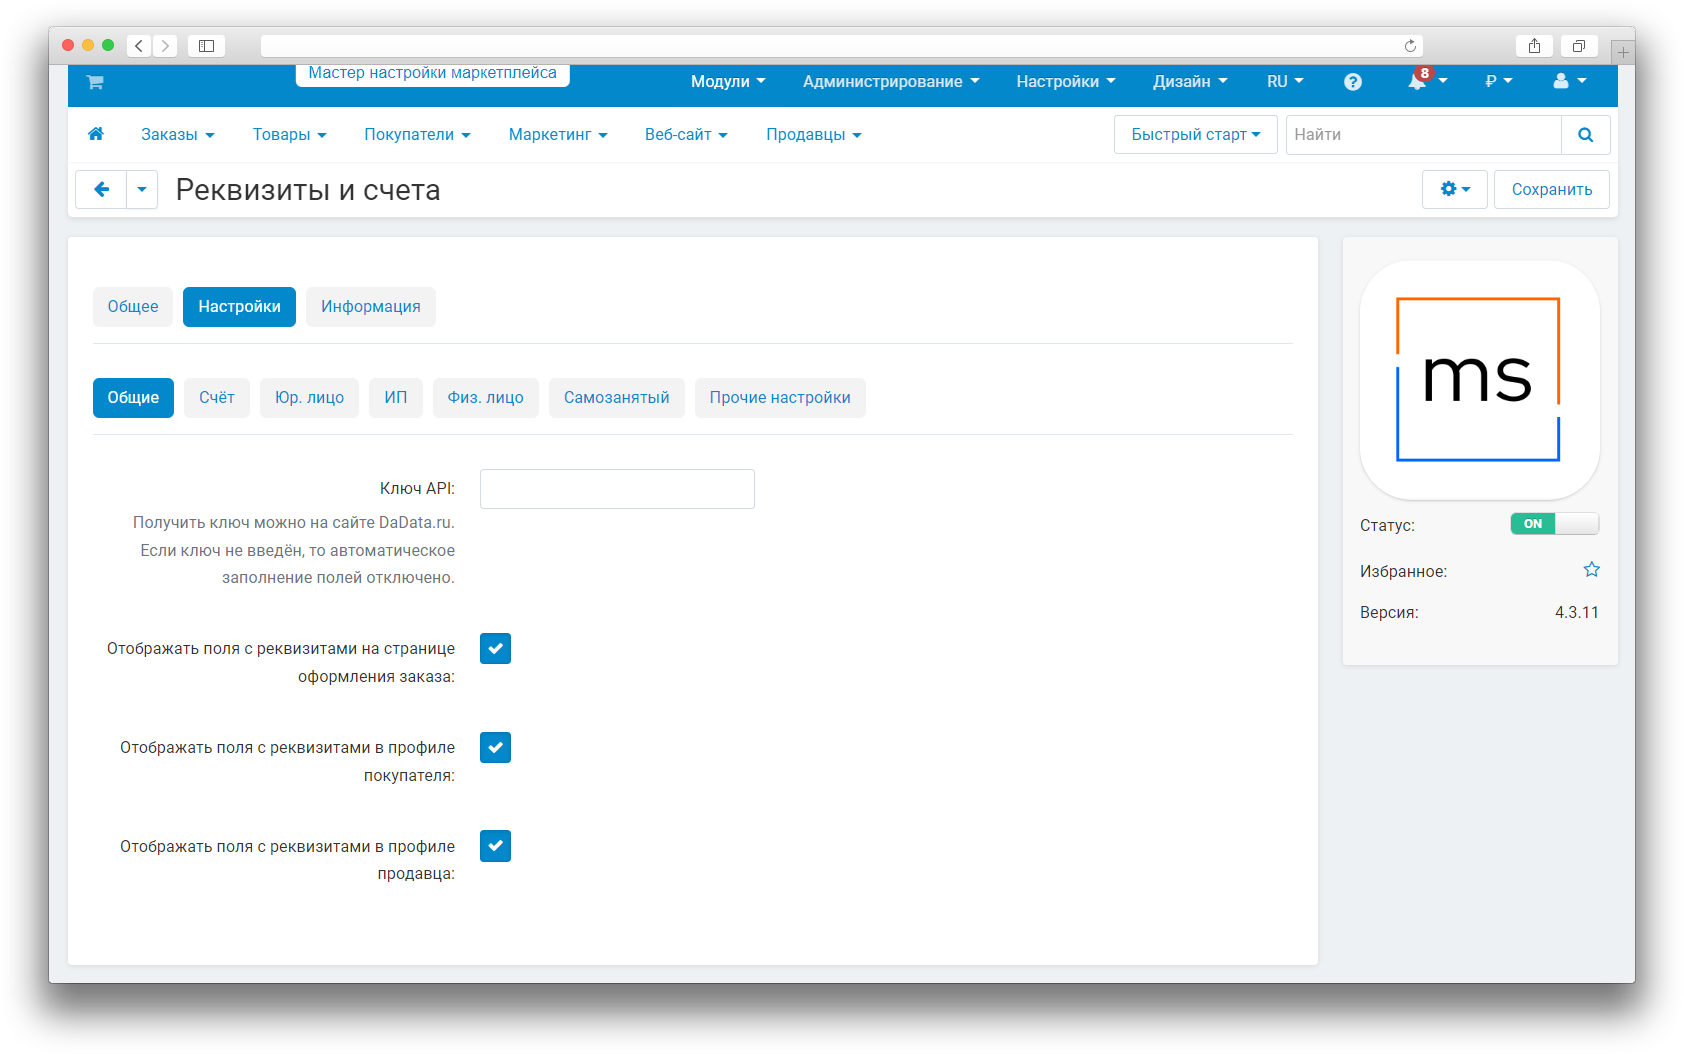Click the search magnifier button
The height and width of the screenshot is (1054, 1684).
click(1585, 135)
